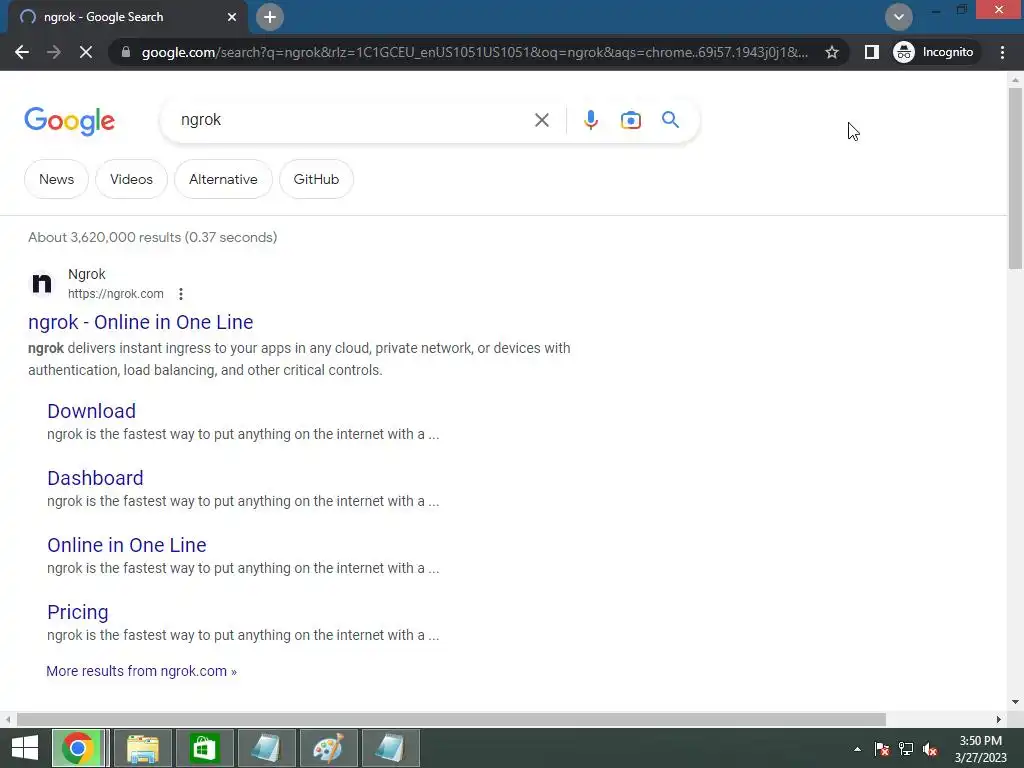Open the Store app in the taskbar
The width and height of the screenshot is (1024, 768).
click(x=204, y=748)
